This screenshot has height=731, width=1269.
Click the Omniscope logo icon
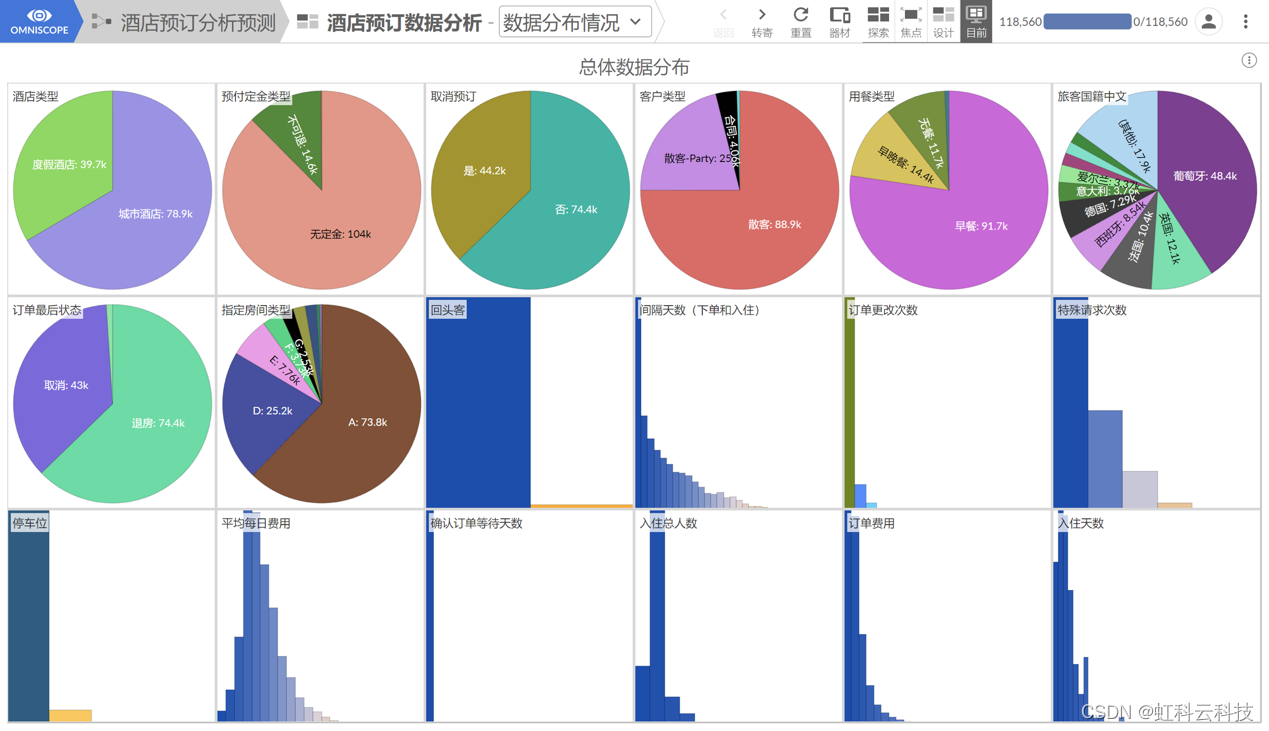[x=39, y=15]
